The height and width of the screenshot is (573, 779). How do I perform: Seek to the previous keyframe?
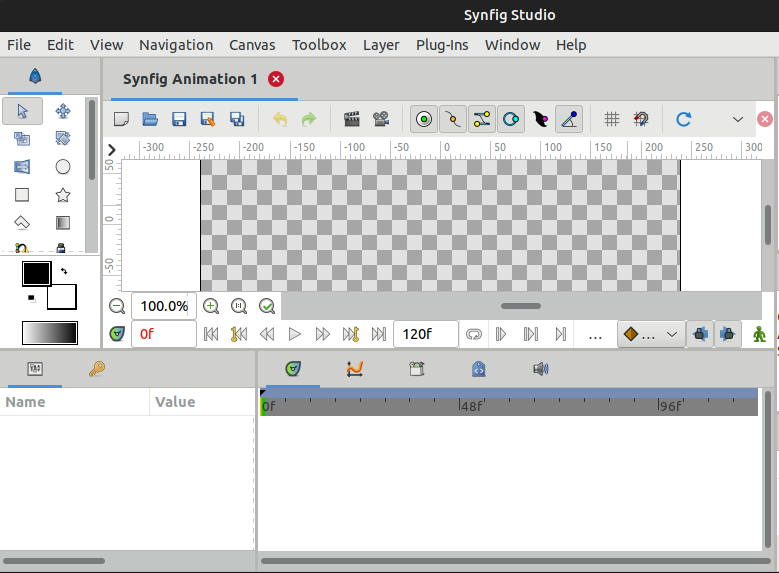coord(239,334)
